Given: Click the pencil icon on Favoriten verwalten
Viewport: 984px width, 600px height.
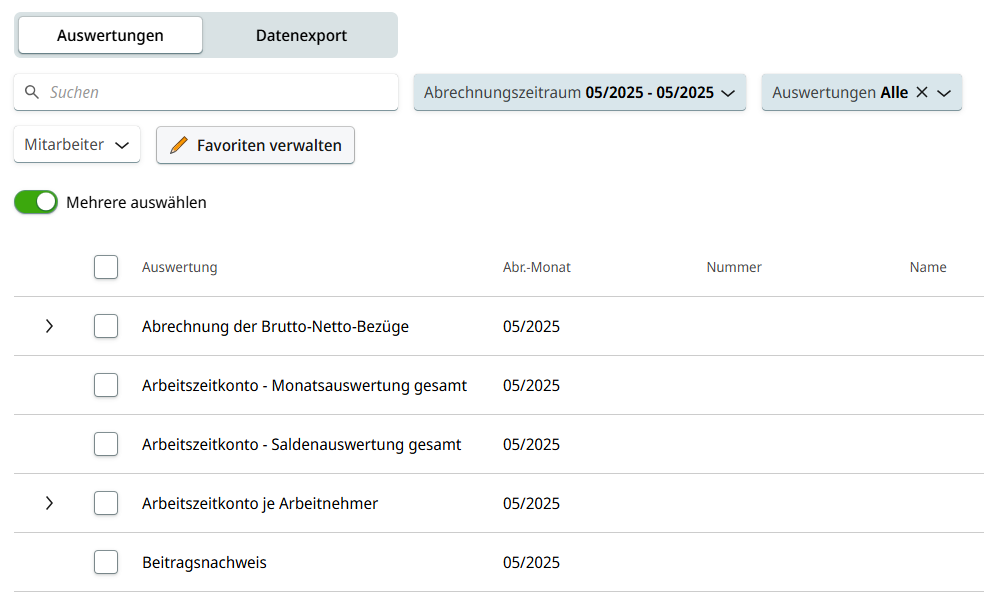Looking at the screenshot, I should (179, 145).
